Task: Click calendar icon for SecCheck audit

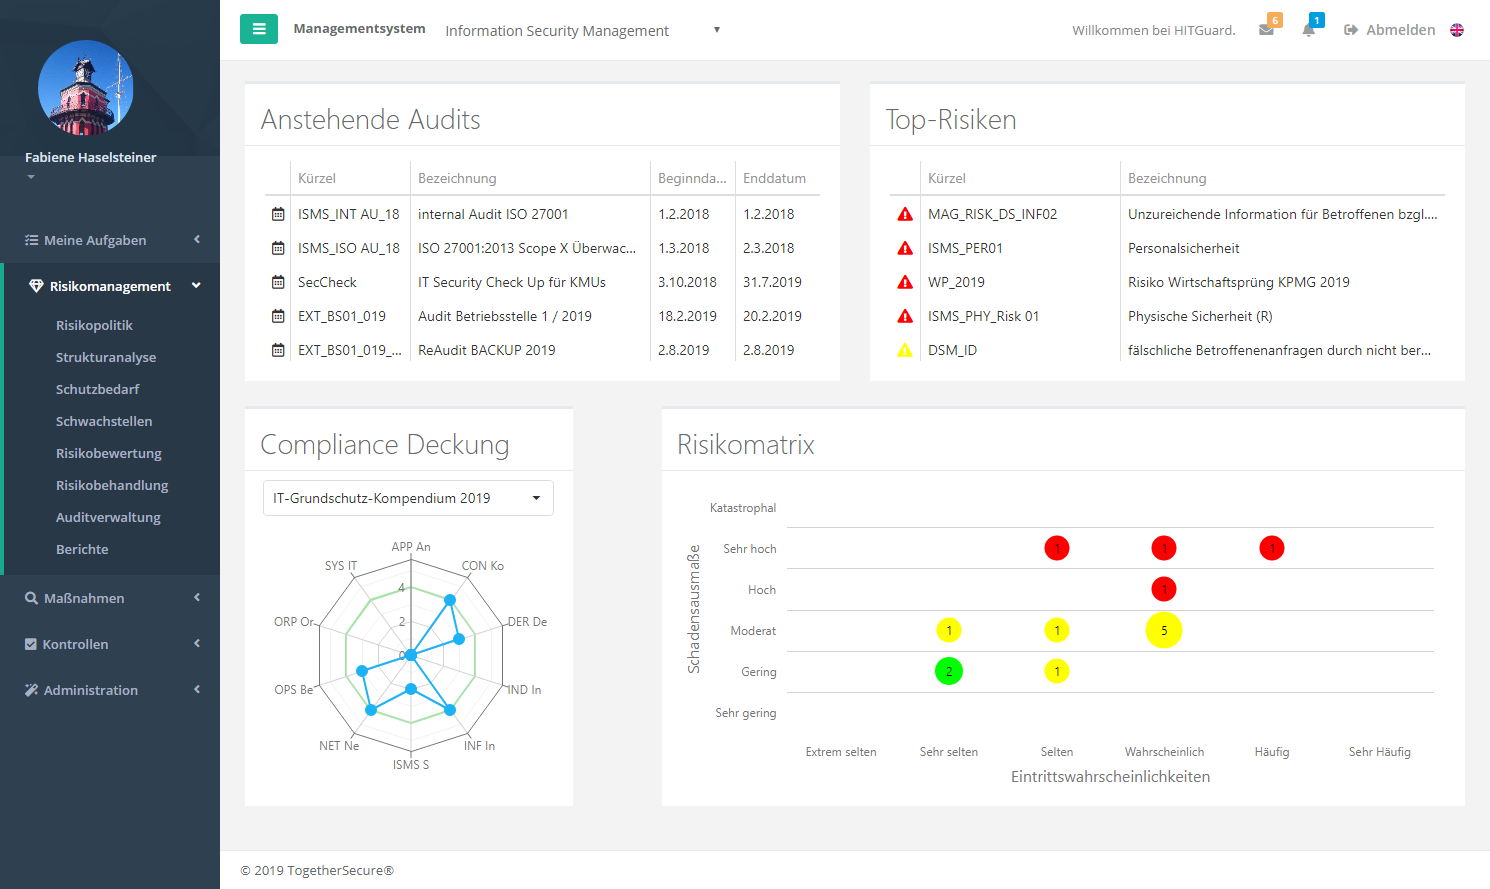Action: (278, 282)
